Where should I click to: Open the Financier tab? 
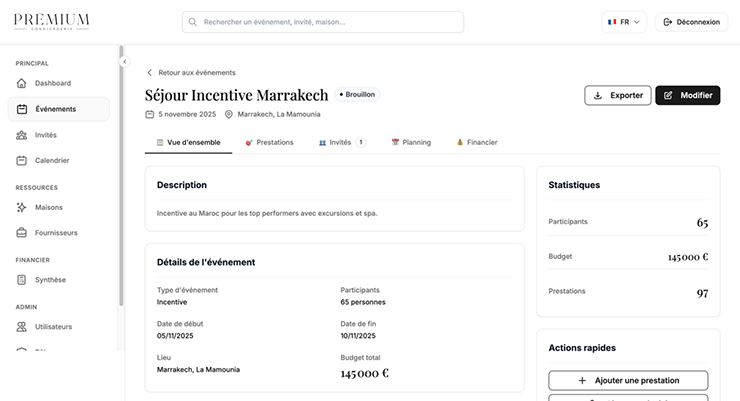[477, 142]
